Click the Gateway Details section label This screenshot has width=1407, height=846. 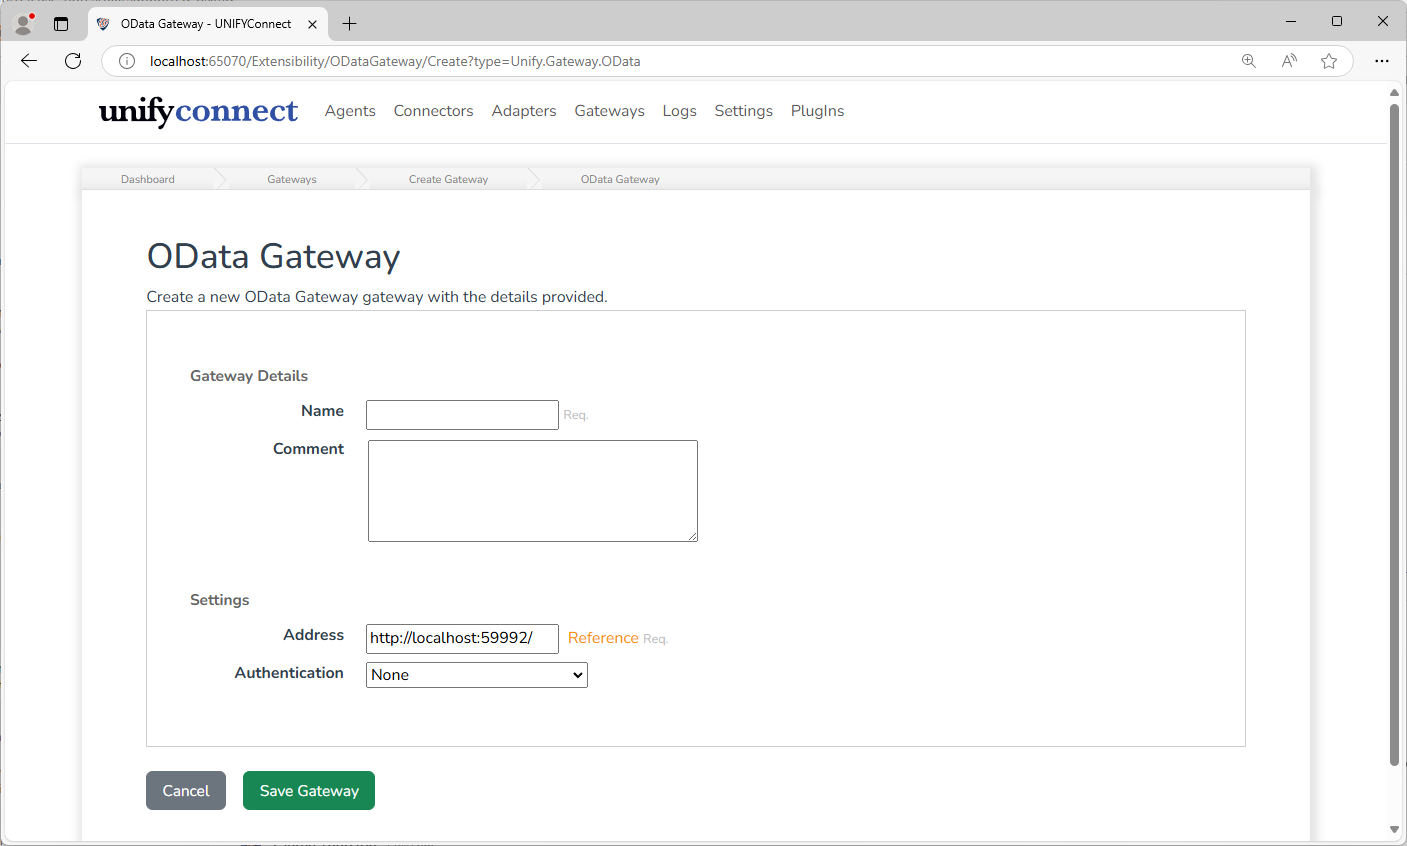(x=249, y=376)
